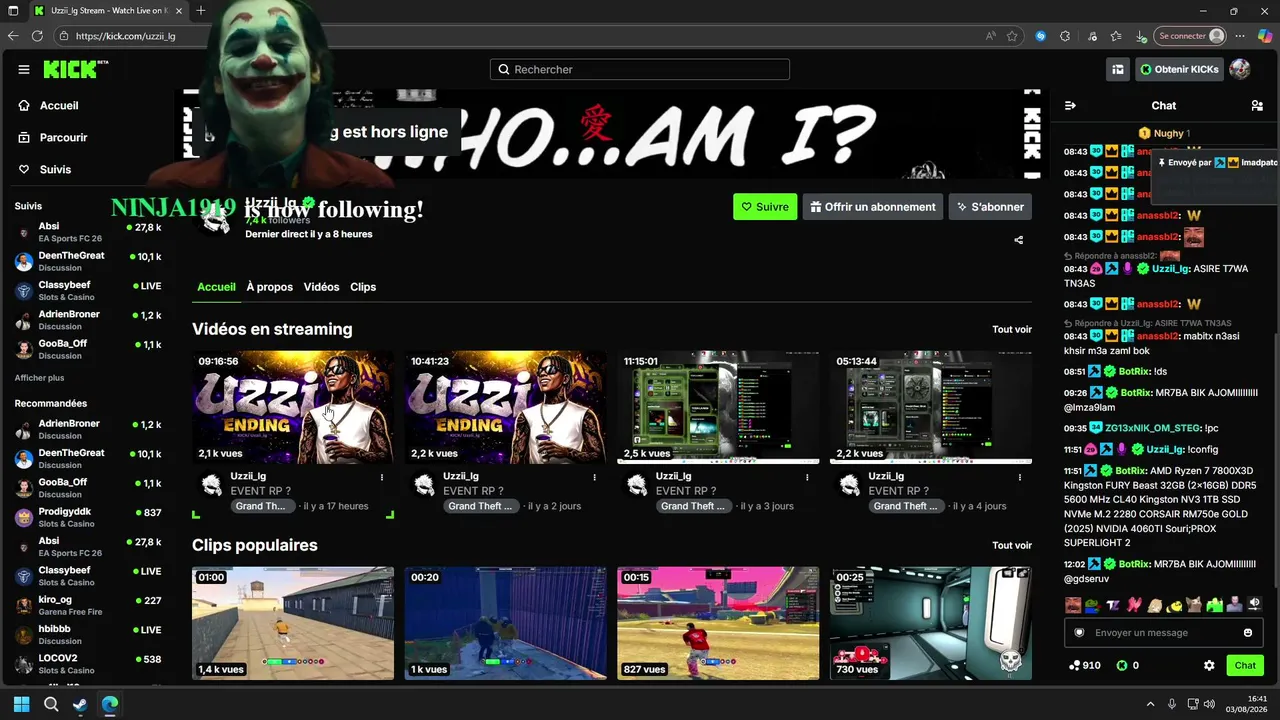Add page to favorites star icon
The width and height of the screenshot is (1280, 720).
1012,36
